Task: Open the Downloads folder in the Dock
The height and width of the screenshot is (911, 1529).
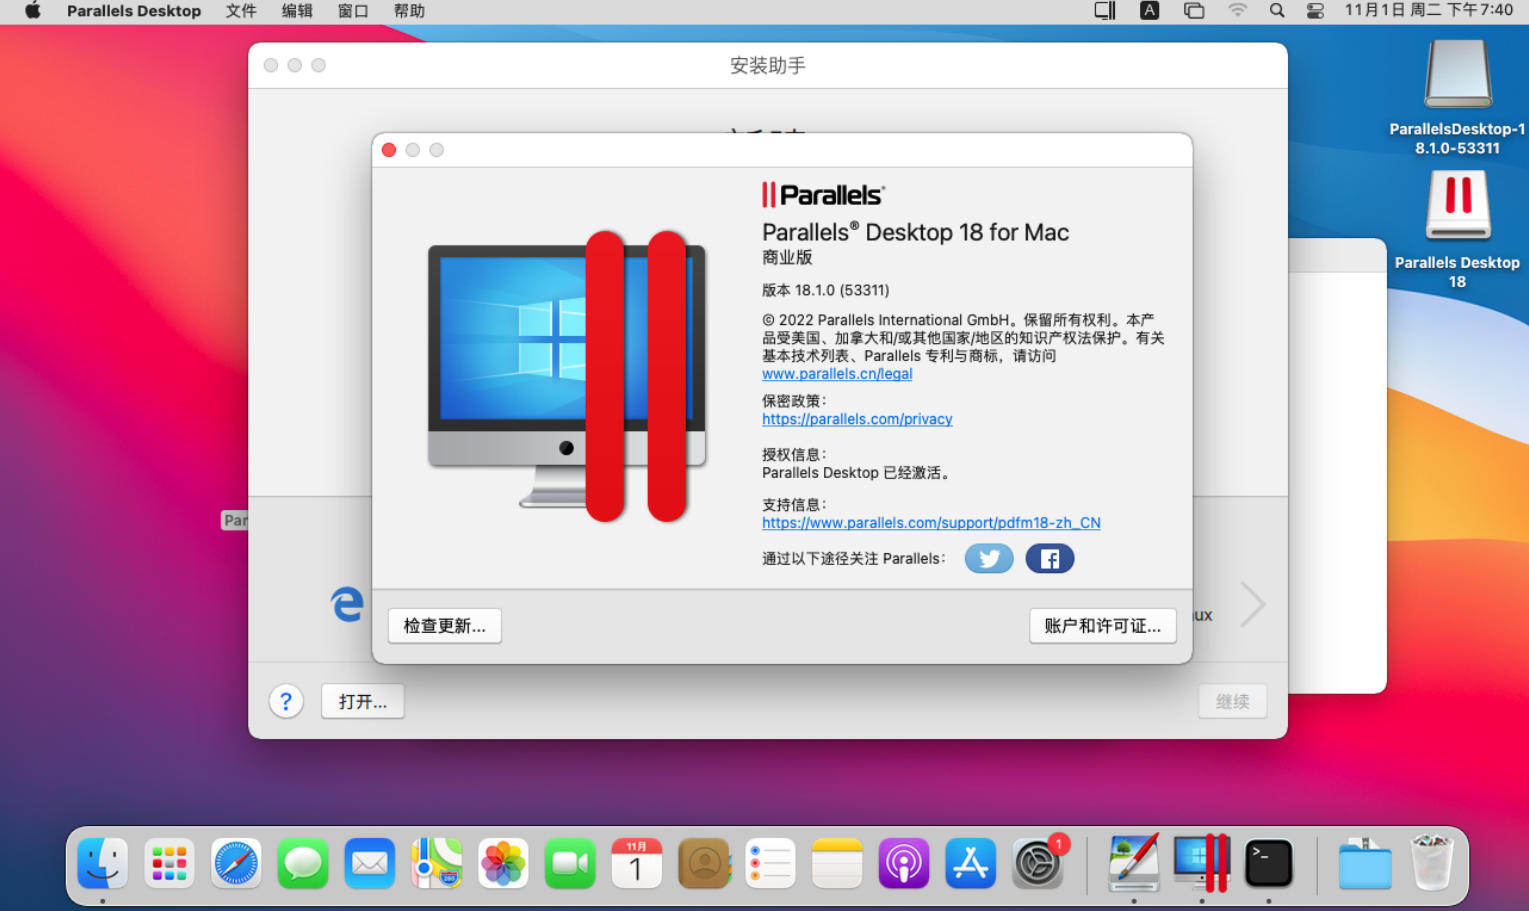Action: (x=1365, y=864)
